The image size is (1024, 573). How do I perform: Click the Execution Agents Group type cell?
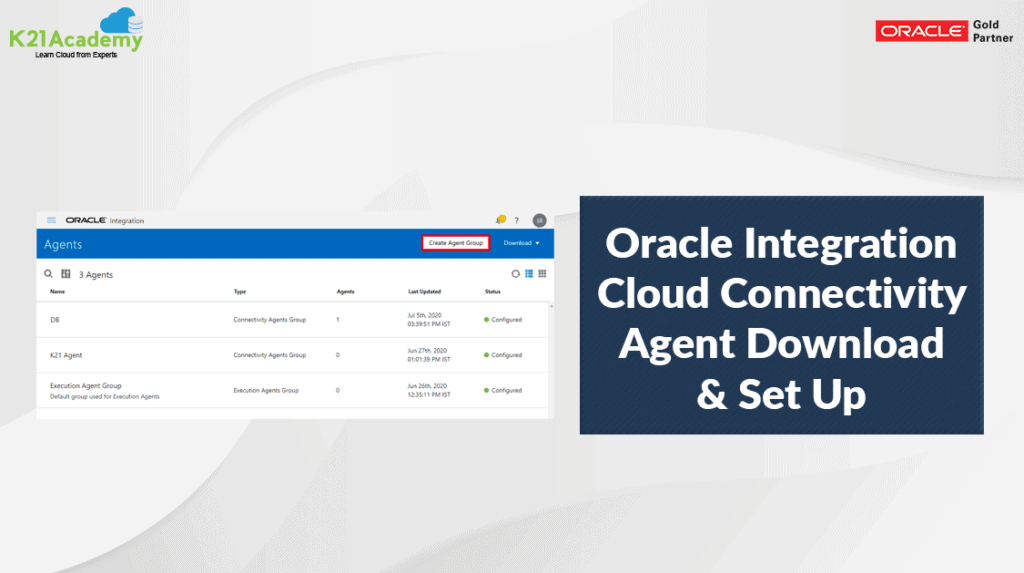(x=266, y=390)
